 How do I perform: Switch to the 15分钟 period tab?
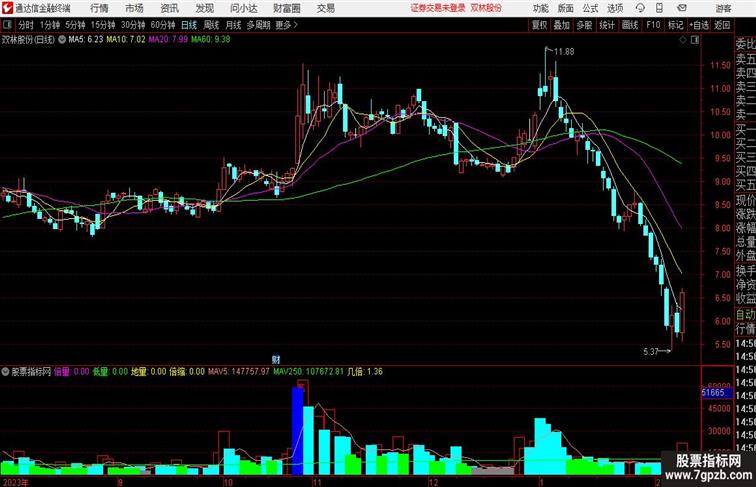point(103,25)
